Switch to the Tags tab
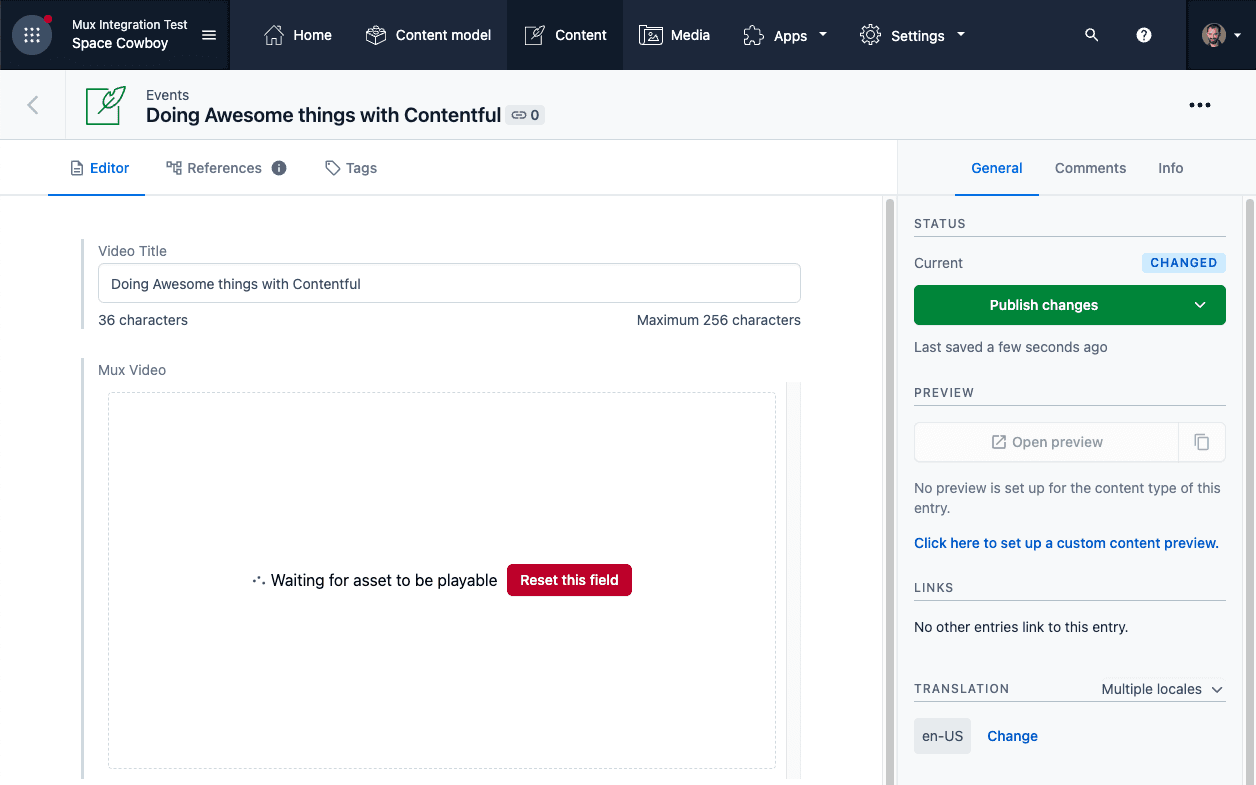The height and width of the screenshot is (785, 1256). (x=351, y=168)
